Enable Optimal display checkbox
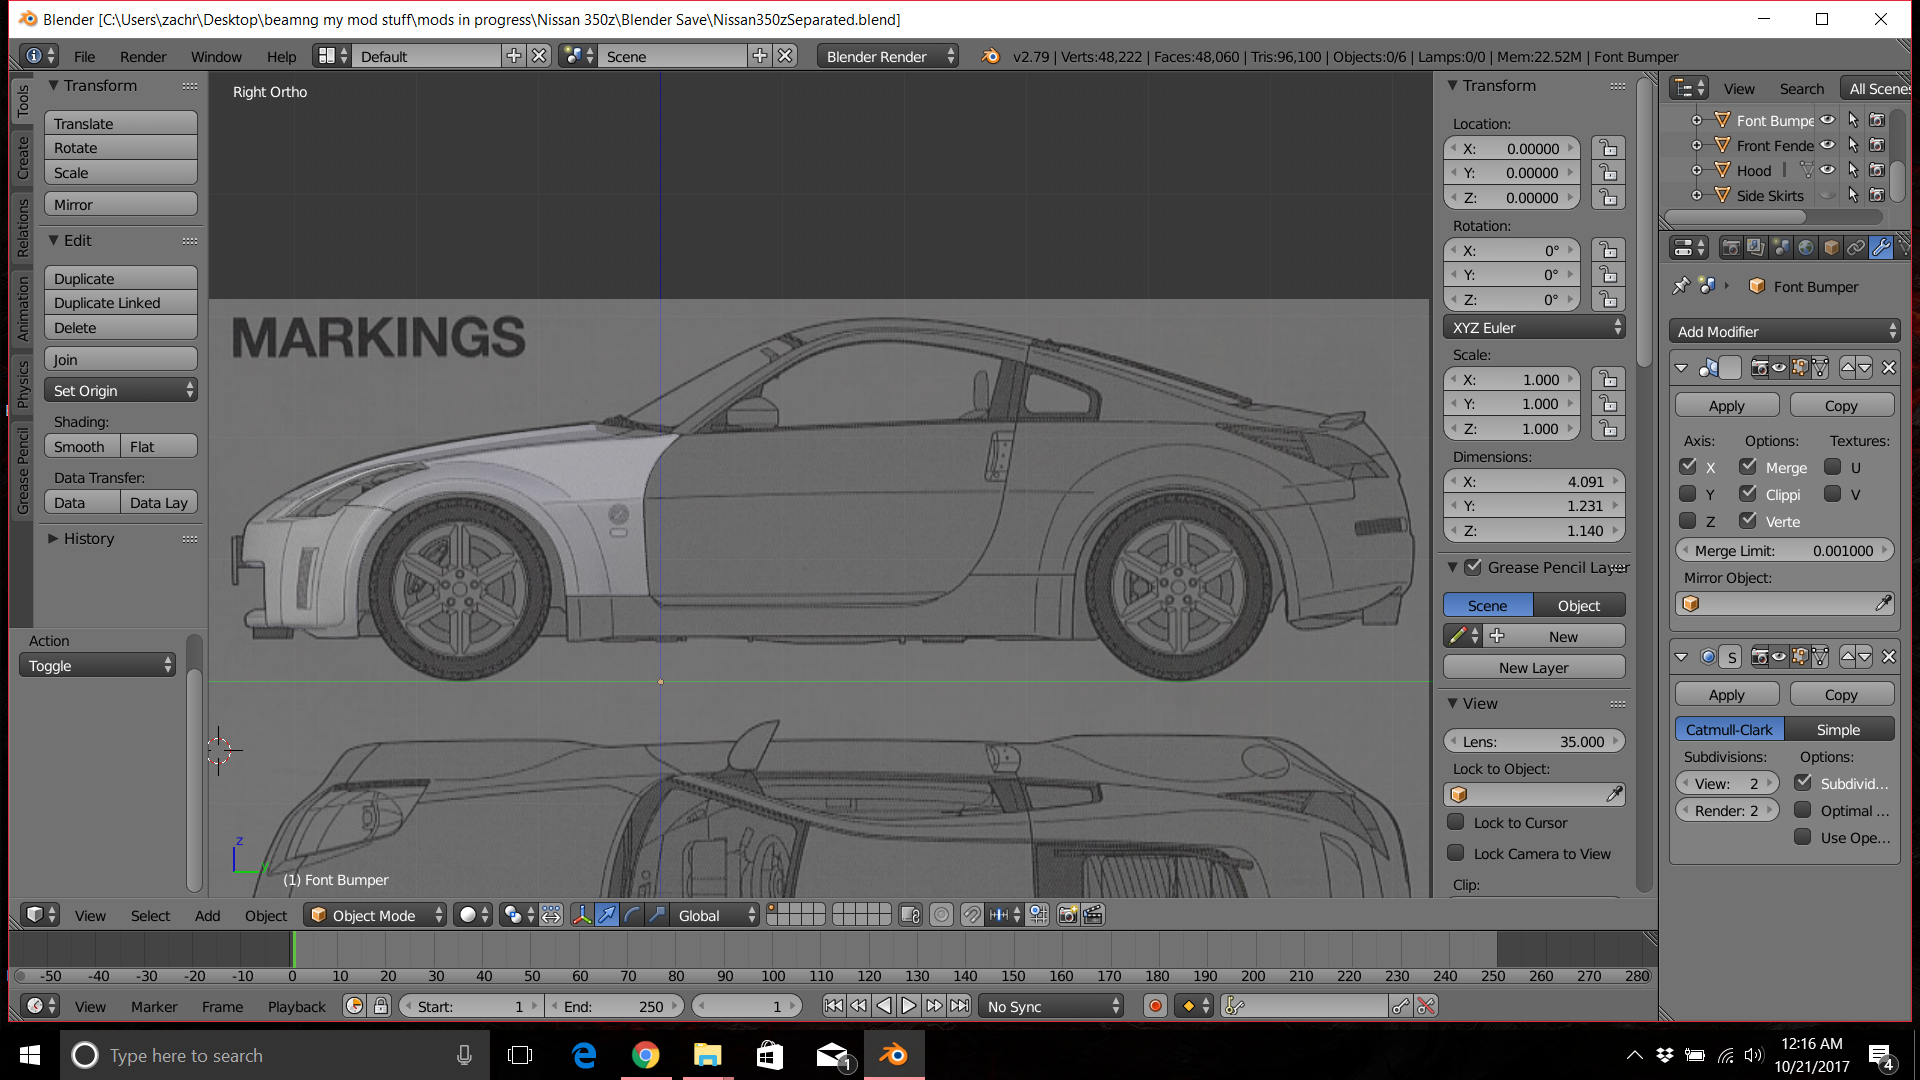 (x=1803, y=810)
